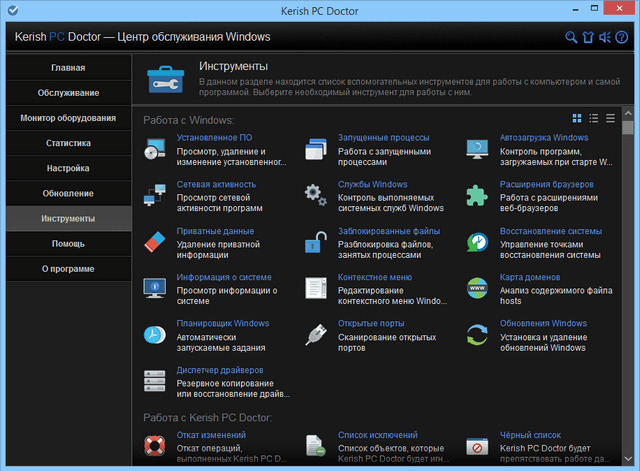This screenshot has height=471, width=640.
Task: Click the Открытые порты plug icon
Action: pos(316,335)
